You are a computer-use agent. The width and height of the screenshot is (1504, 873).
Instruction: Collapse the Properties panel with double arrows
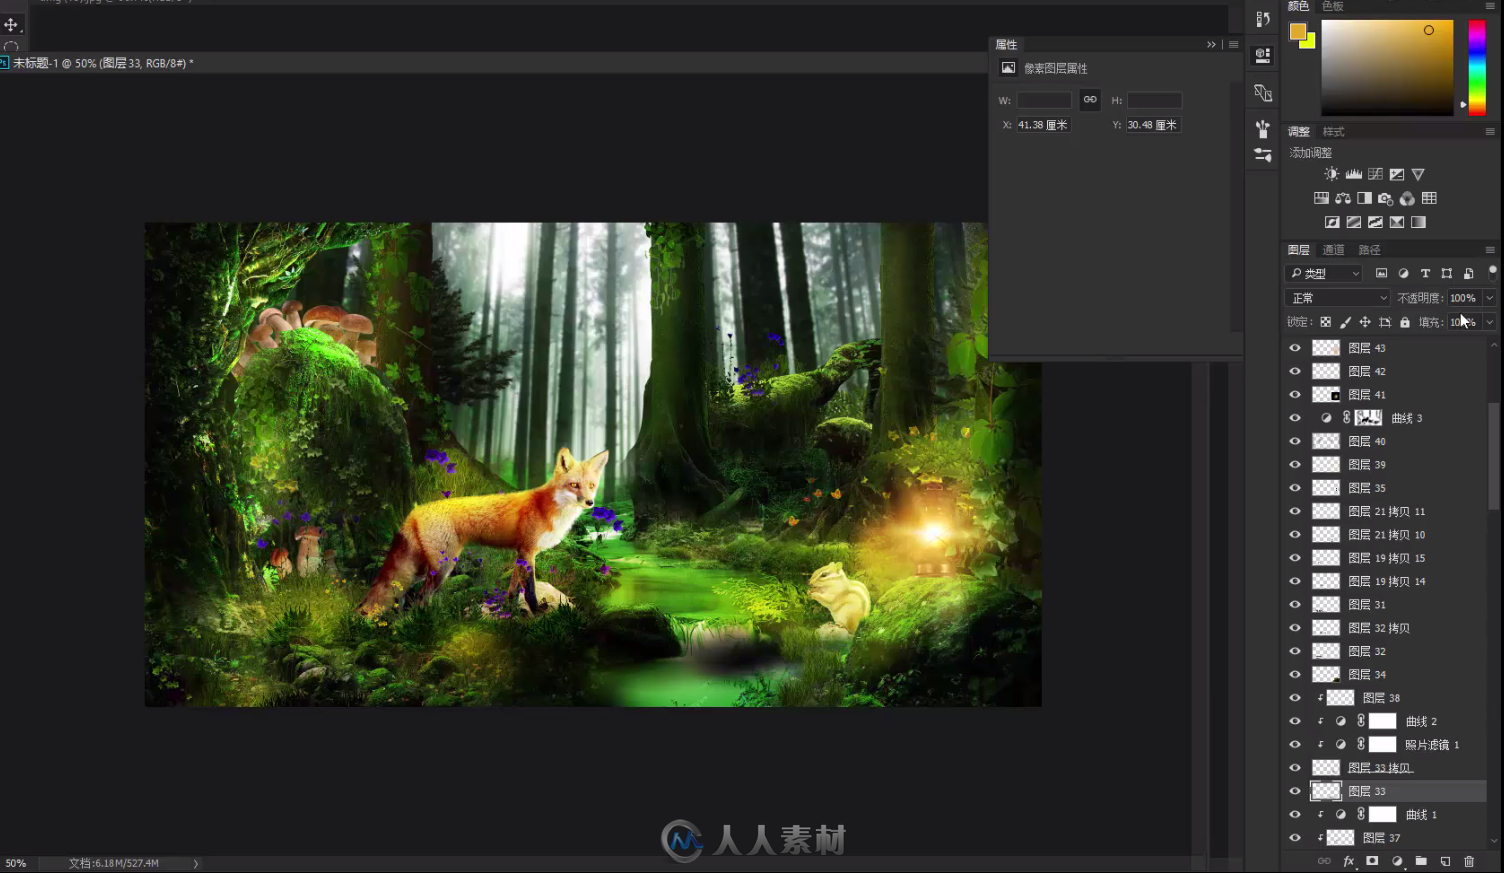click(1211, 45)
